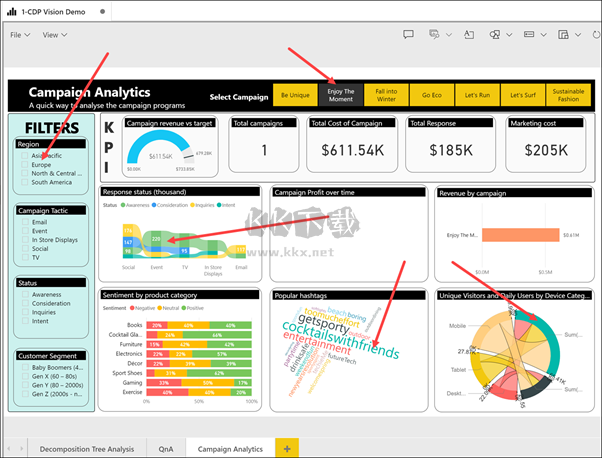Viewport: 602px width, 458px height.
Task: Open the File menu
Action: click(x=20, y=35)
